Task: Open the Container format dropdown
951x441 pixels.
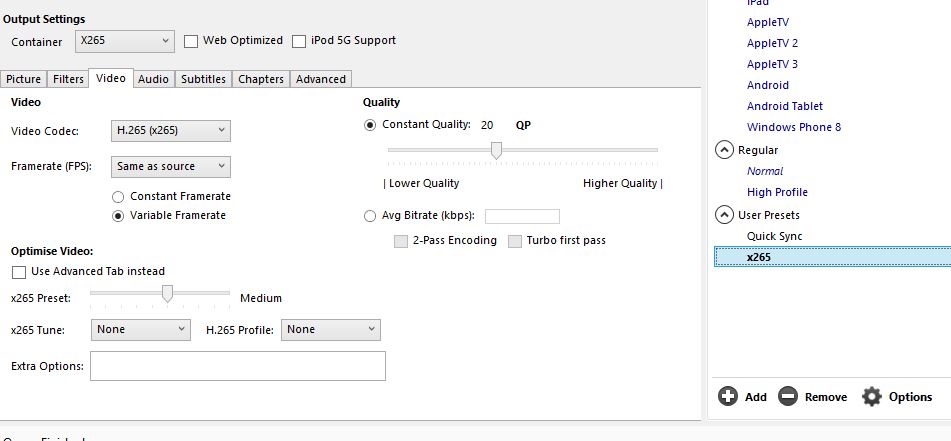Action: pyautogui.click(x=125, y=41)
